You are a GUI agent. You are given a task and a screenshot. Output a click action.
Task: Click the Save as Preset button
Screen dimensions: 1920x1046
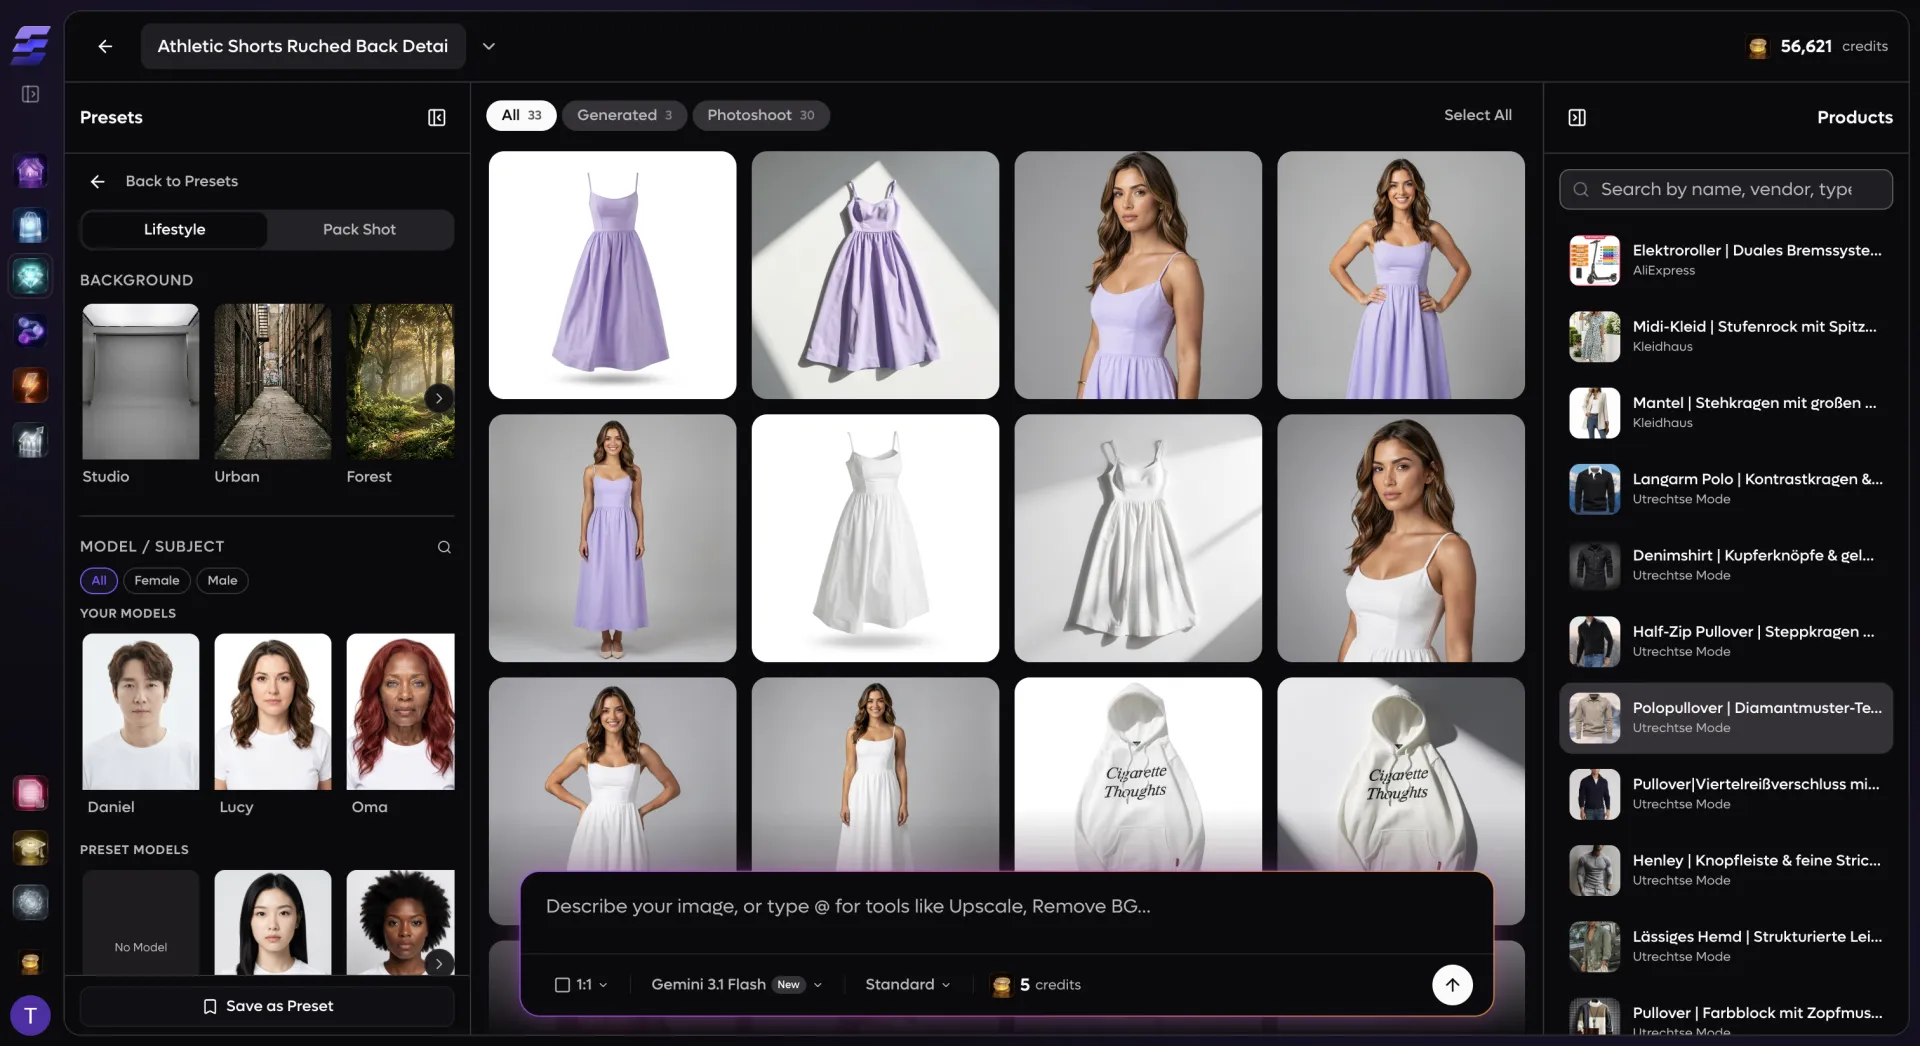tap(267, 1006)
